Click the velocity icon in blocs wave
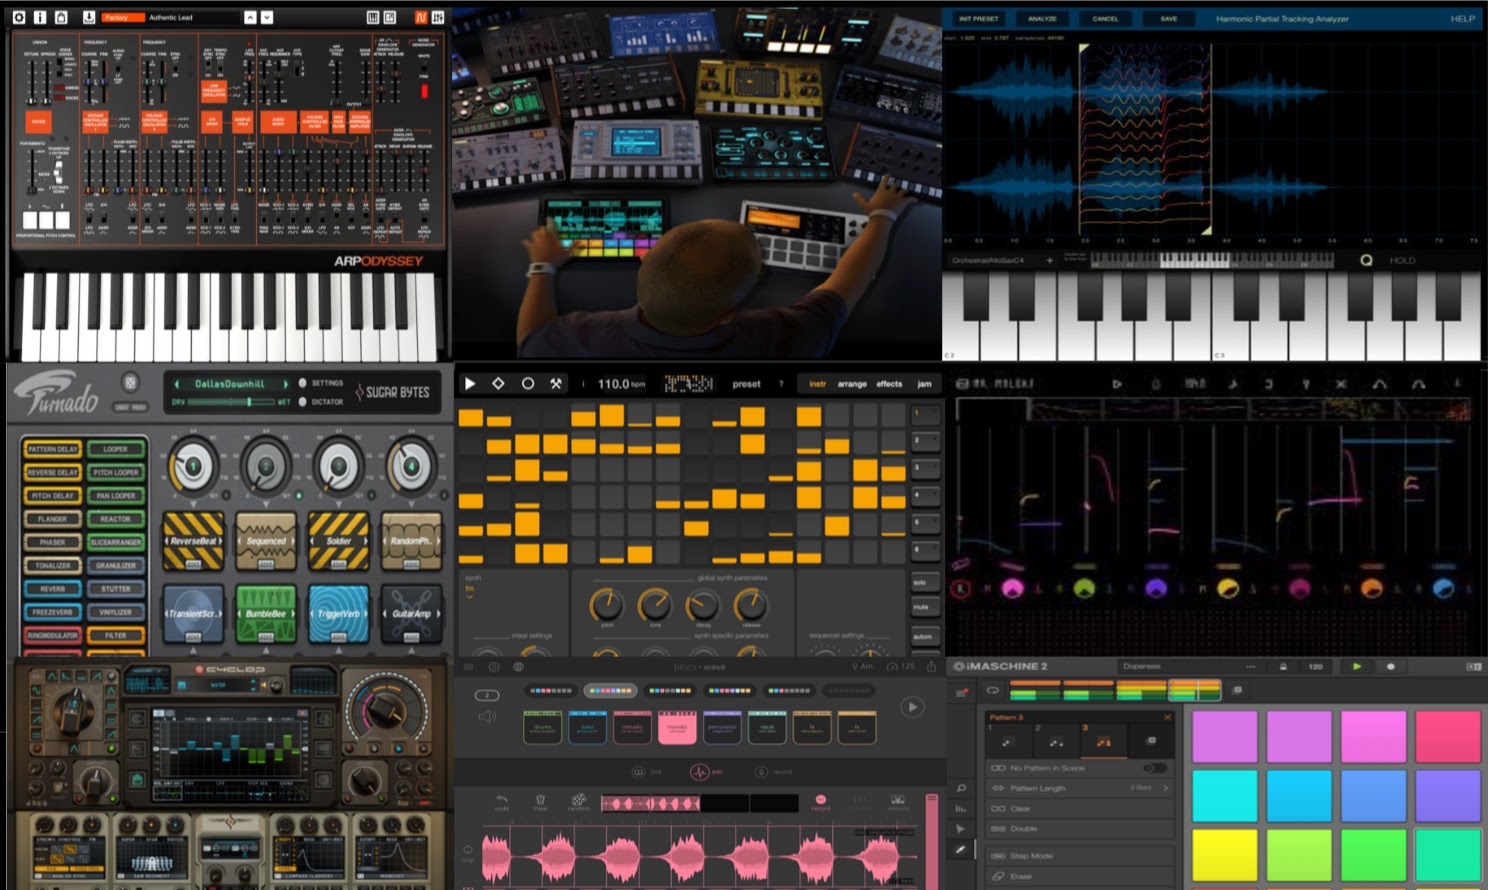This screenshot has width=1488, height=890. tap(898, 802)
